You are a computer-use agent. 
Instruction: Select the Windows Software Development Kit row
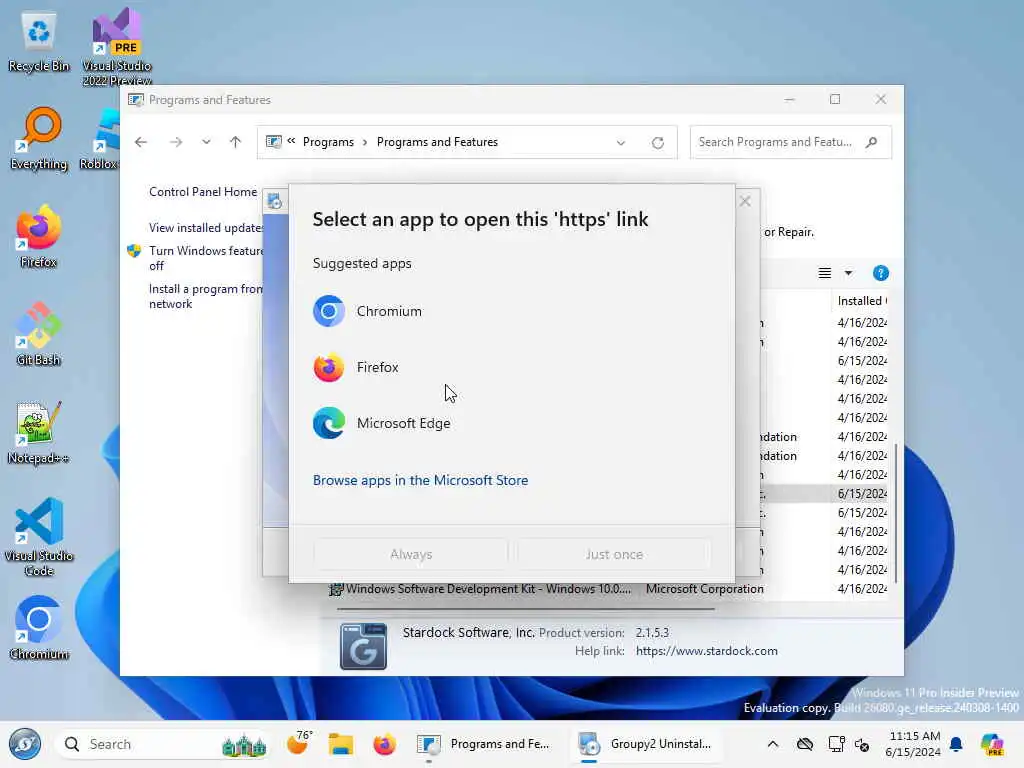[x=607, y=588]
